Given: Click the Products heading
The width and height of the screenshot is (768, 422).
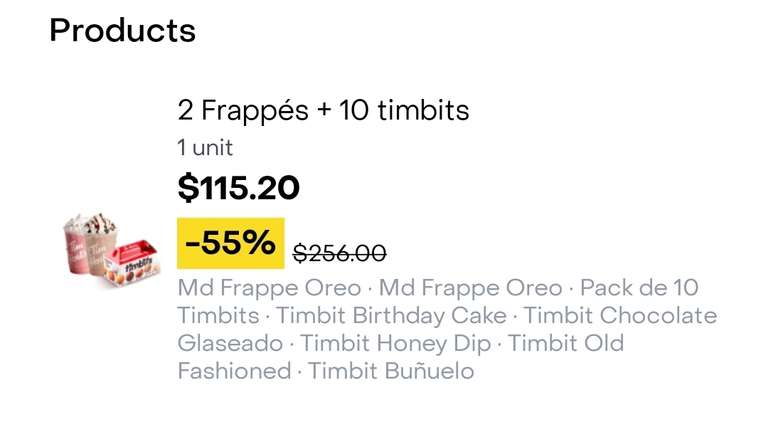Looking at the screenshot, I should (122, 30).
